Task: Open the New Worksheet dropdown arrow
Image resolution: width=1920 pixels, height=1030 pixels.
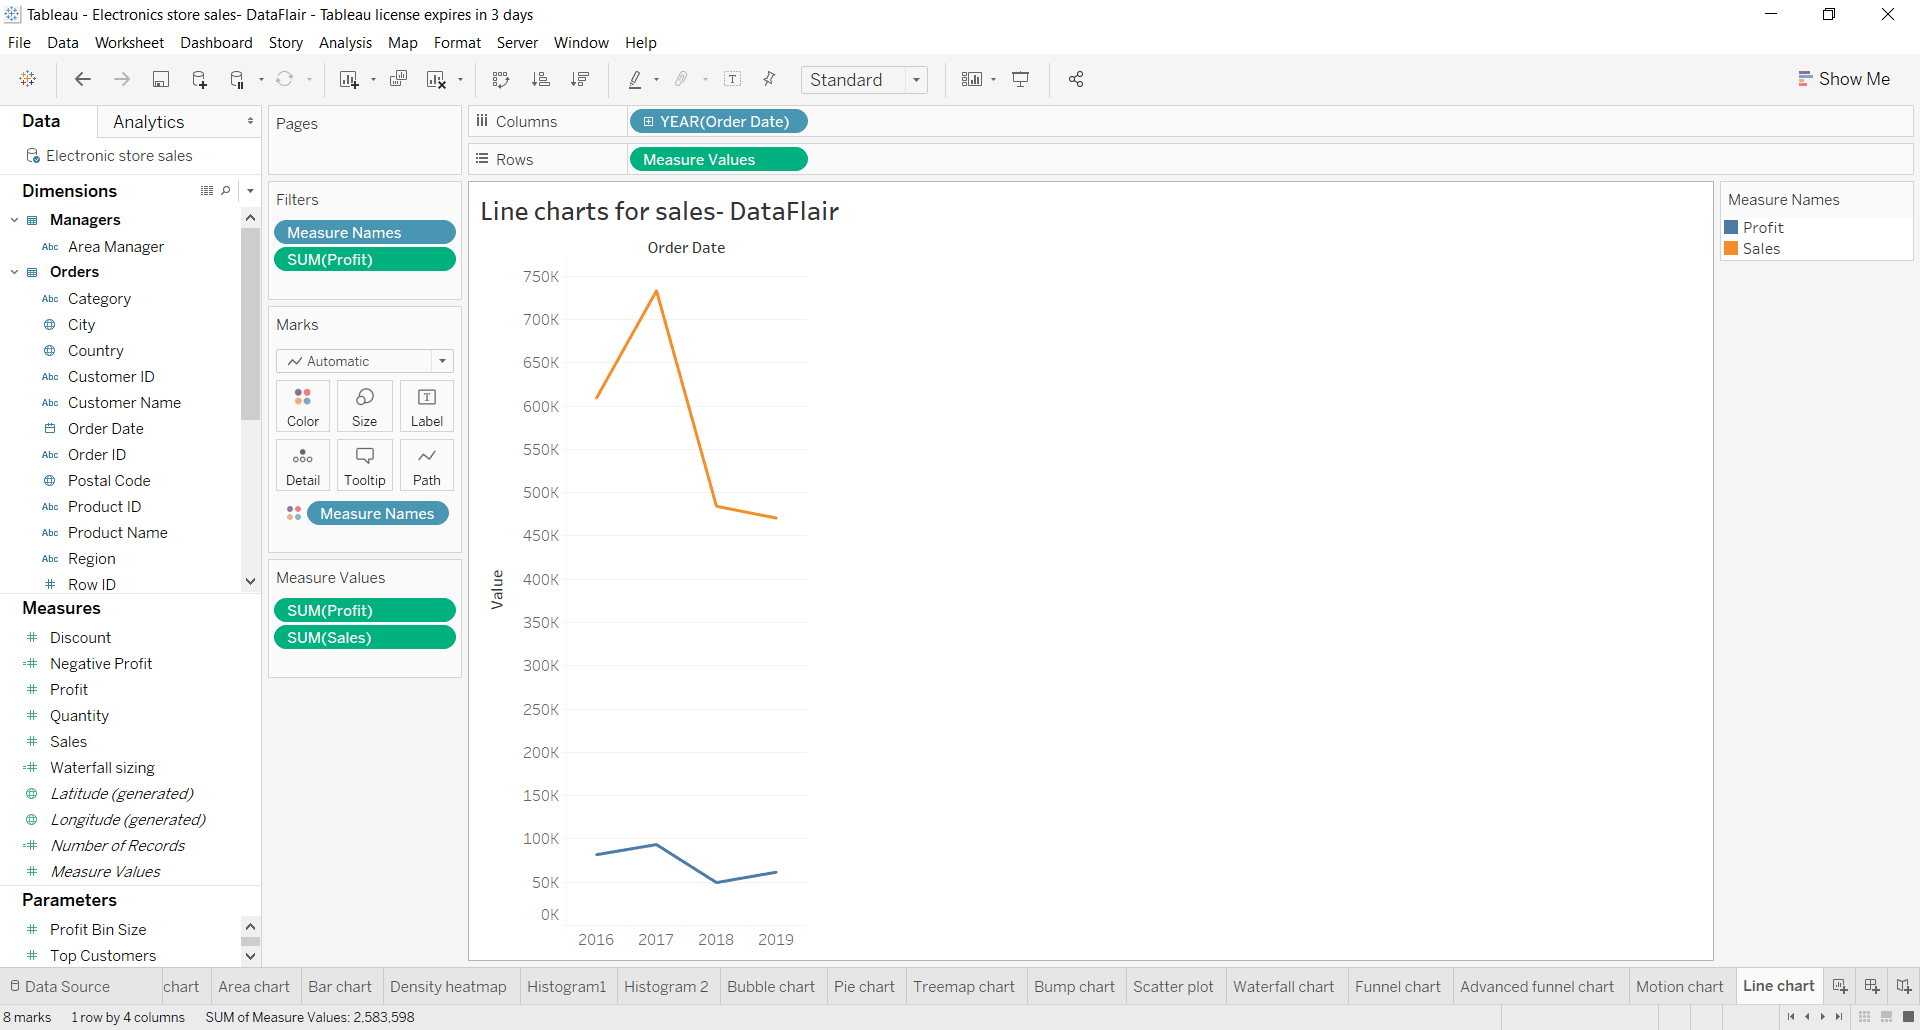Action: (373, 80)
